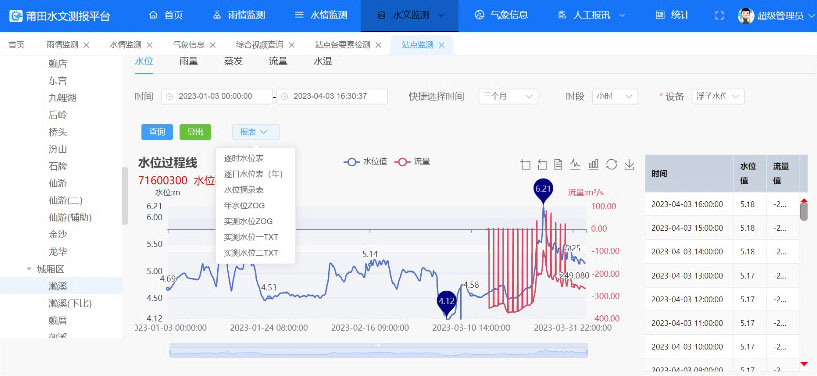The width and height of the screenshot is (817, 376).
Task: Click the clock icon in start time field
Action: [169, 97]
